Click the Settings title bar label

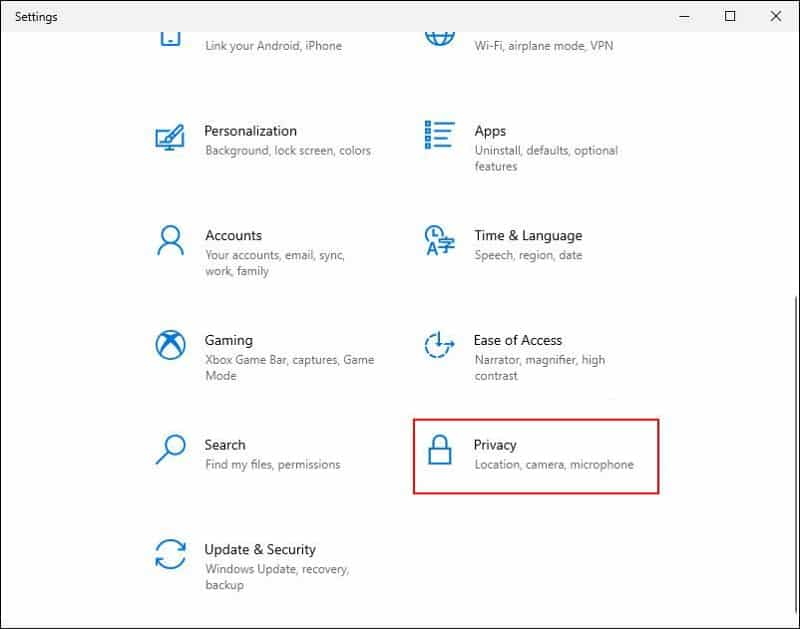click(37, 16)
